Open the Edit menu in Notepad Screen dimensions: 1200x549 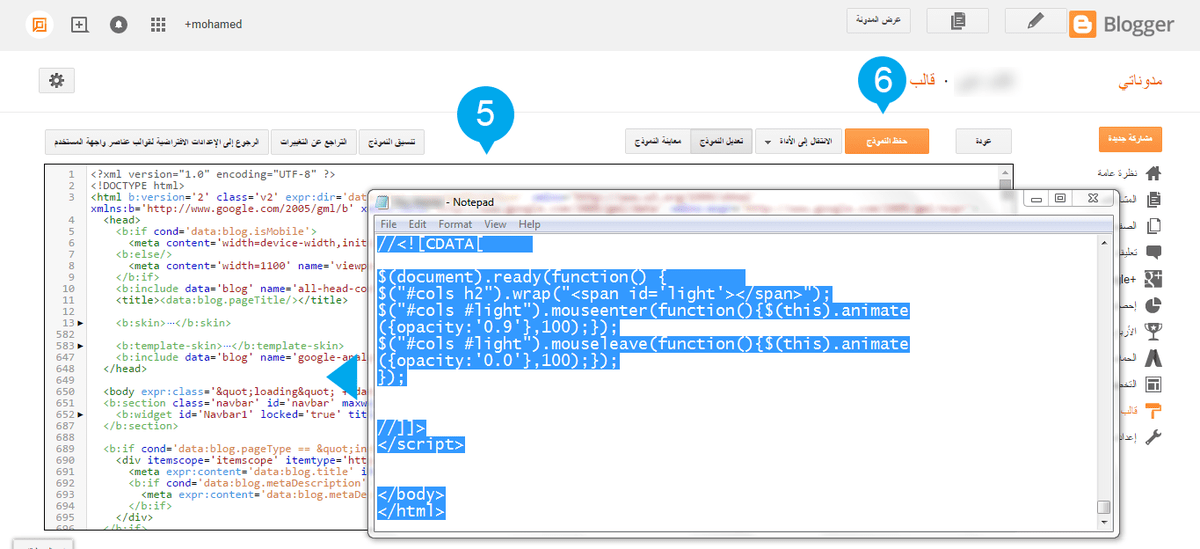[x=417, y=224]
